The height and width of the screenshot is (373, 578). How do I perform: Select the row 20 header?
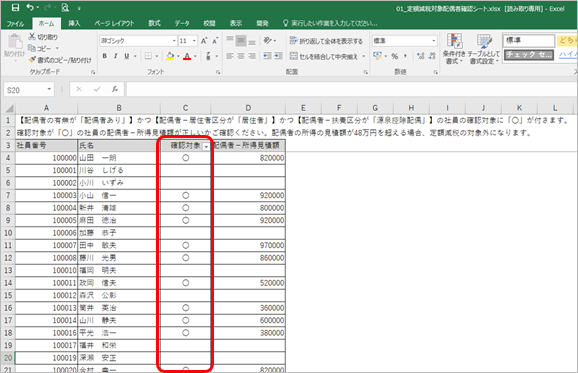(8, 358)
